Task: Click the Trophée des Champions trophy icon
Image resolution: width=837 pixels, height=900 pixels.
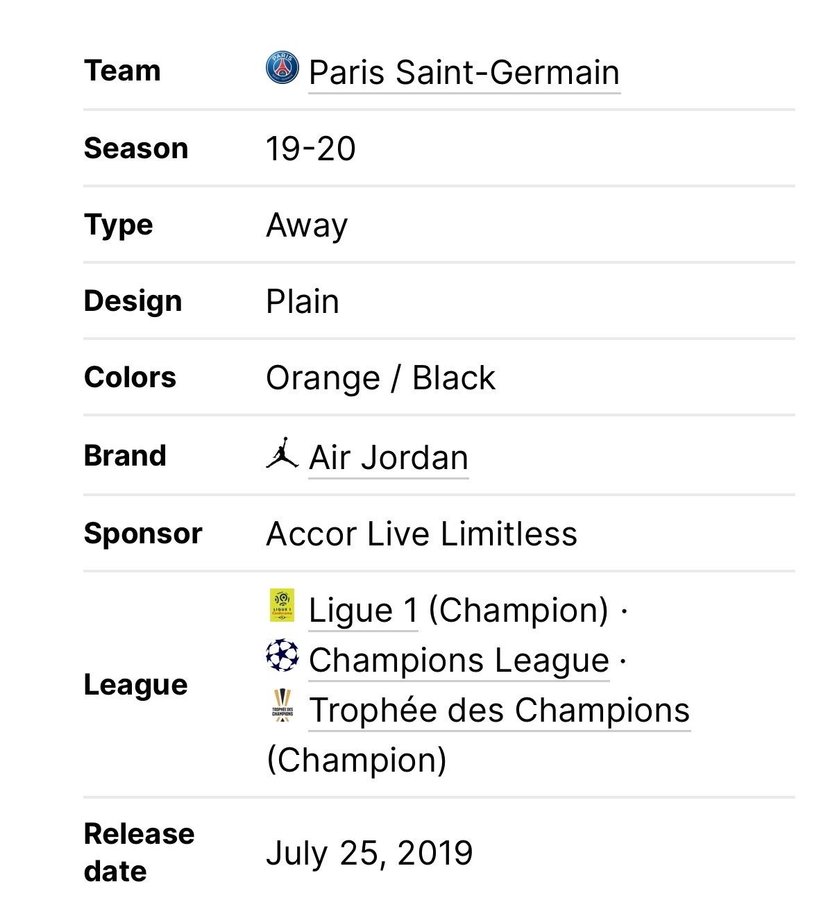Action: (x=282, y=709)
